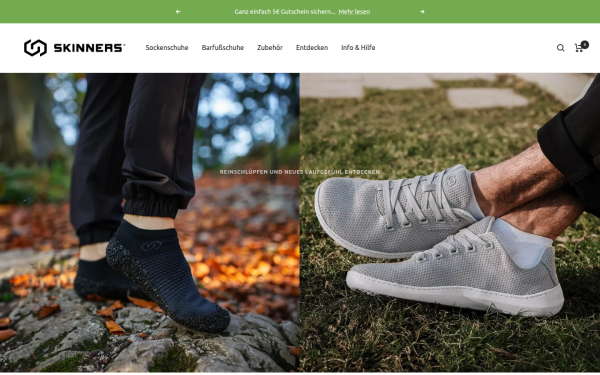Open the Sockenschuhe menu
The image size is (600, 375).
pyautogui.click(x=167, y=47)
